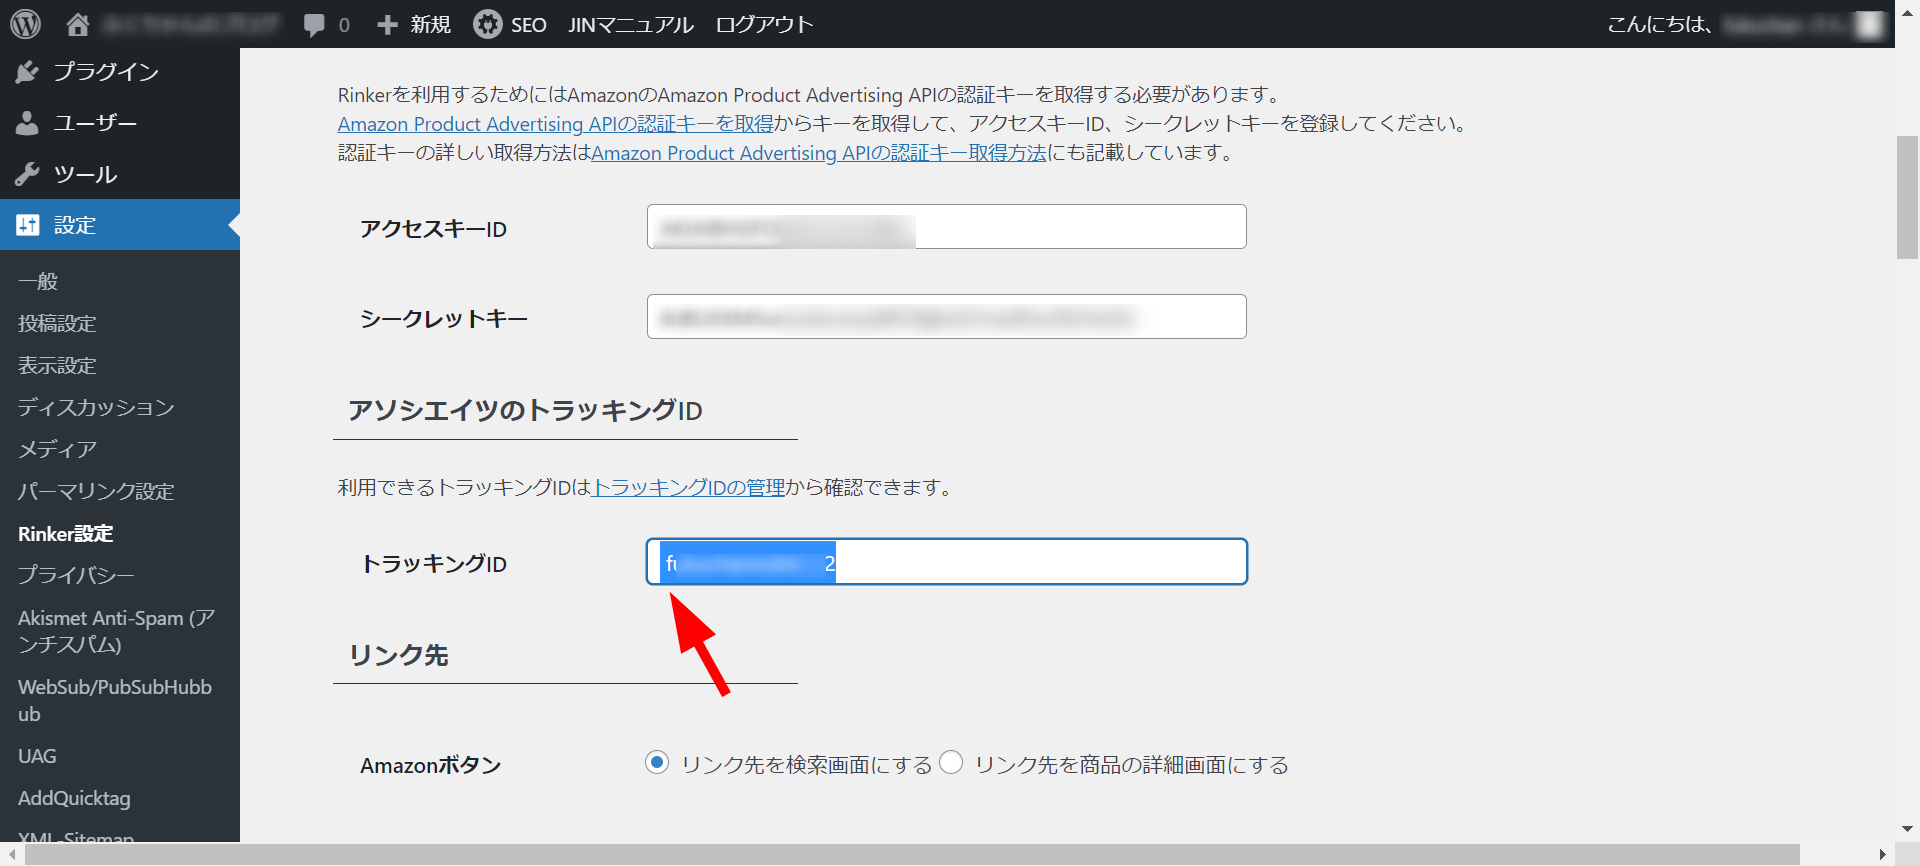This screenshot has height=866, width=1920.
Task: Open Amazon Product Advertising APIの認証キーを取得 link
Action: point(555,124)
